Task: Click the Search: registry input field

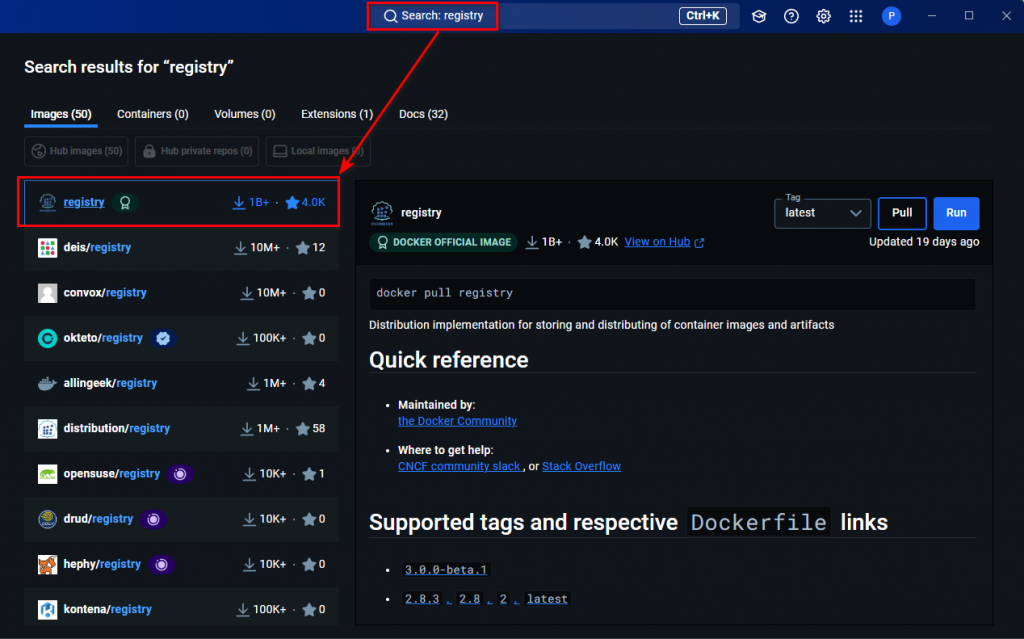Action: 553,16
